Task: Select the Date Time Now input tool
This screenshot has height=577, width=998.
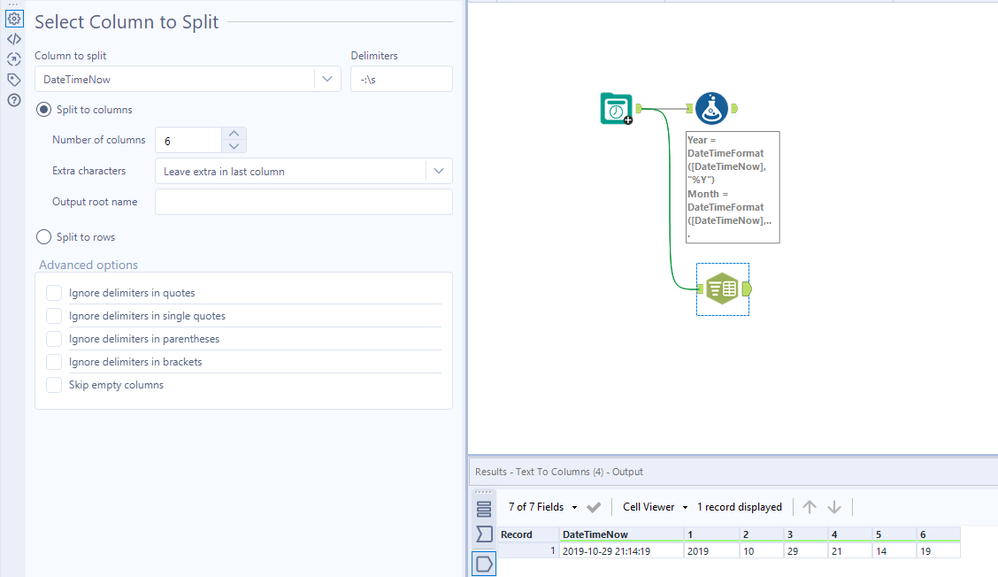Action: 616,109
